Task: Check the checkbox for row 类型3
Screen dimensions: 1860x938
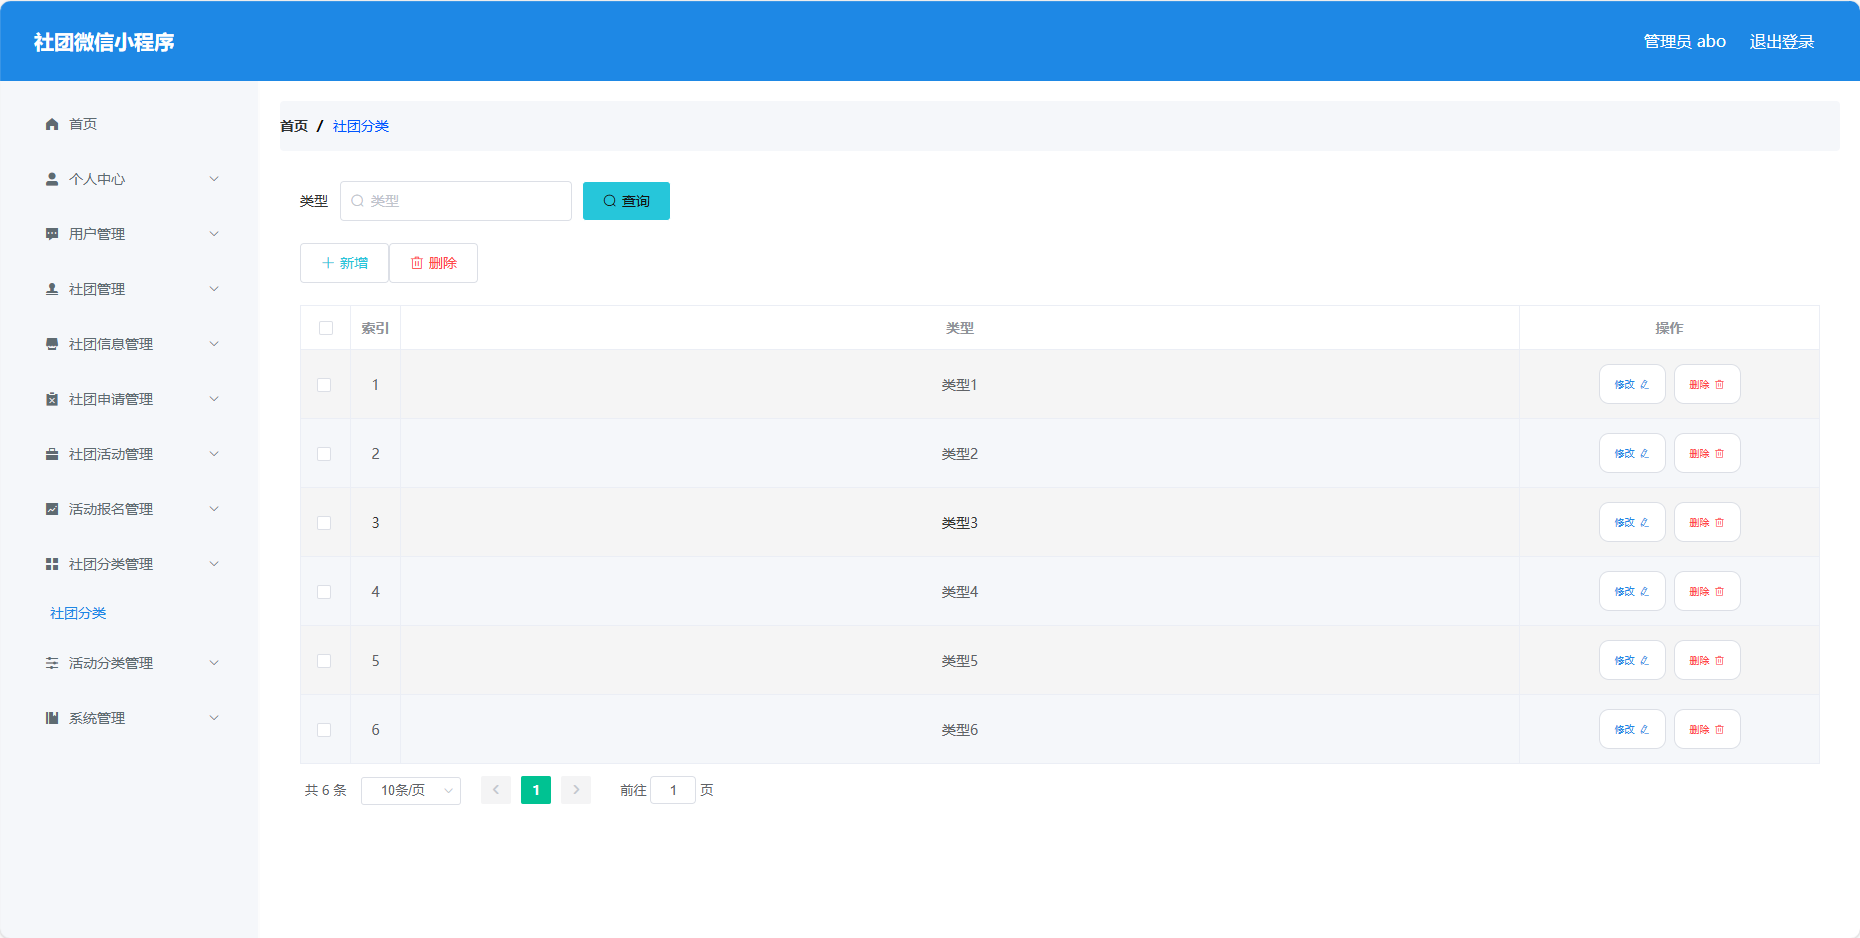Action: point(324,523)
